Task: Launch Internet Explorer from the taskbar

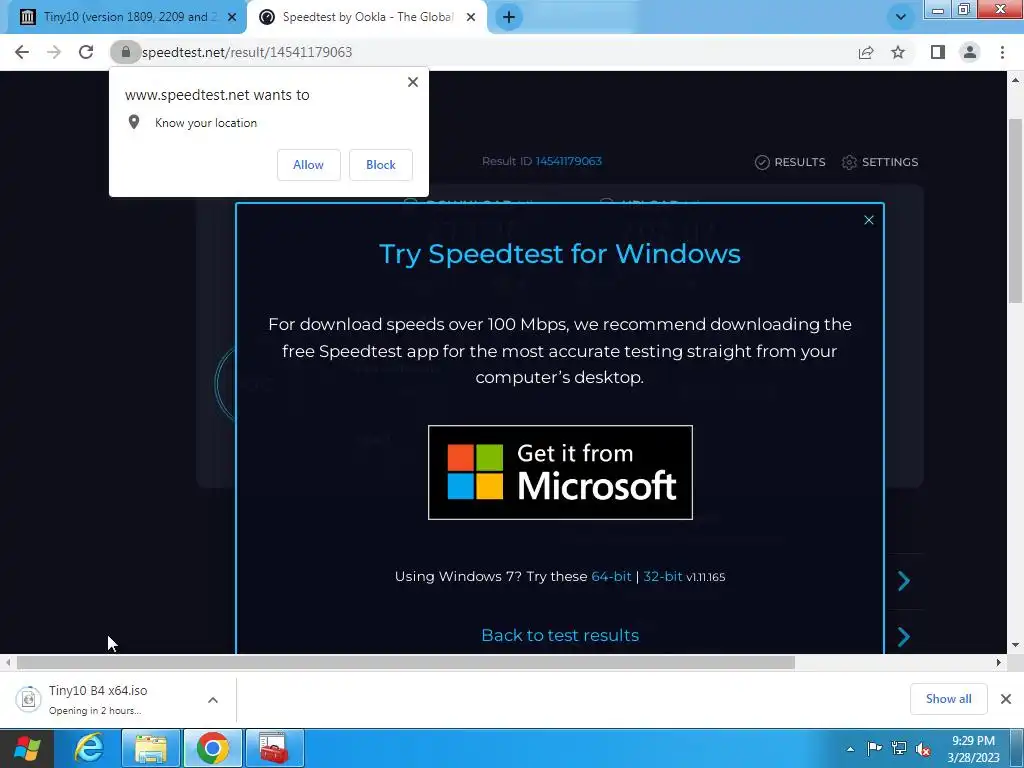Action: [x=89, y=748]
